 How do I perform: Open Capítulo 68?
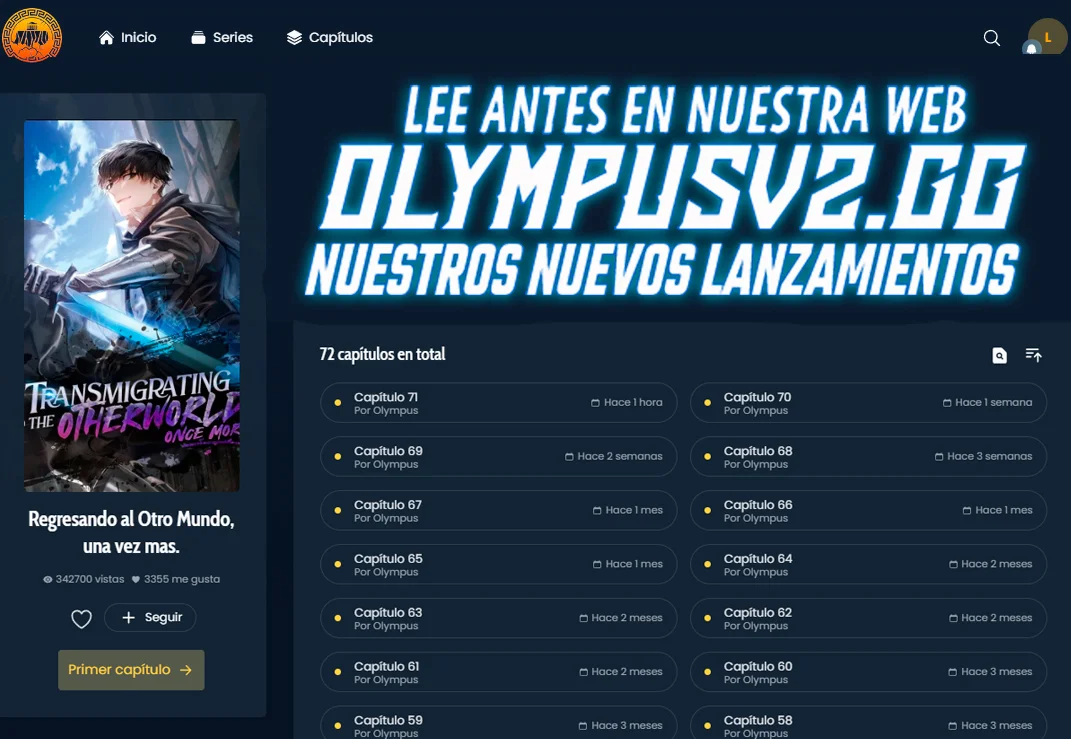868,457
